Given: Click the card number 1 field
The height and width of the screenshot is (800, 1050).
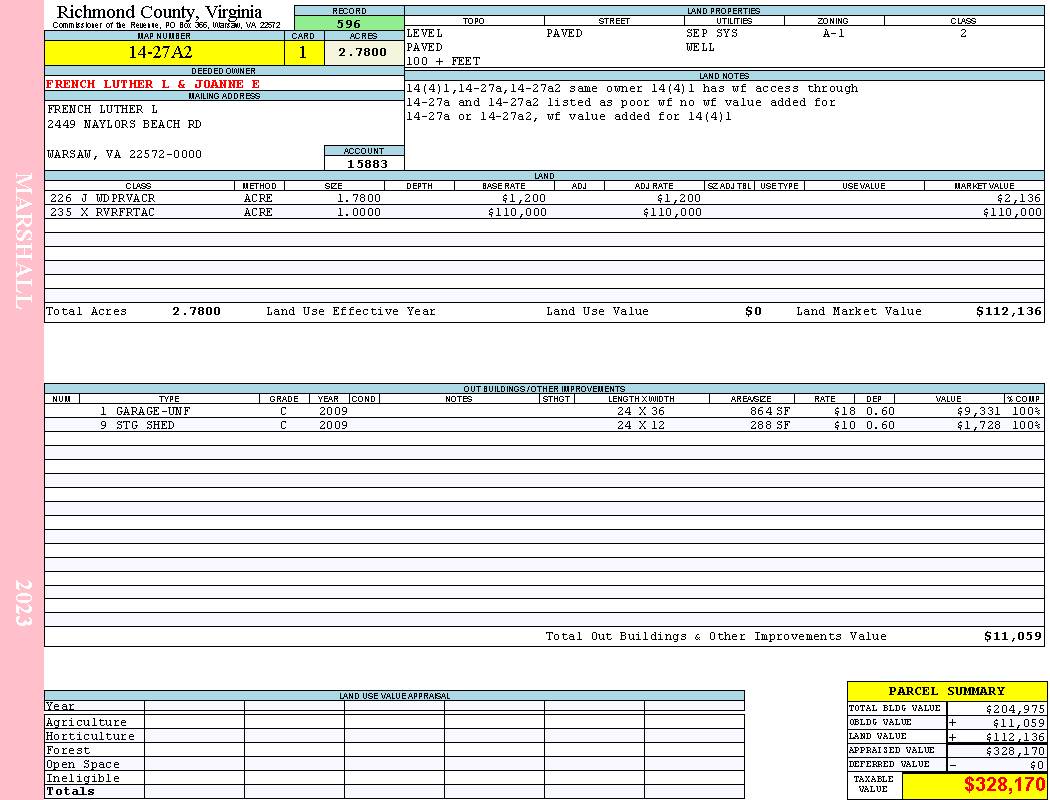Looking at the screenshot, I should [303, 52].
